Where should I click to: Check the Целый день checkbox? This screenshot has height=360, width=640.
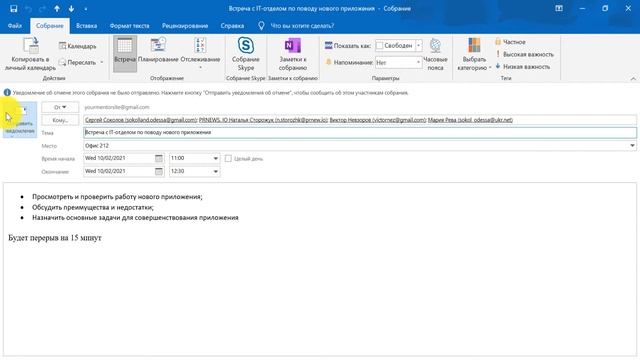point(228,158)
